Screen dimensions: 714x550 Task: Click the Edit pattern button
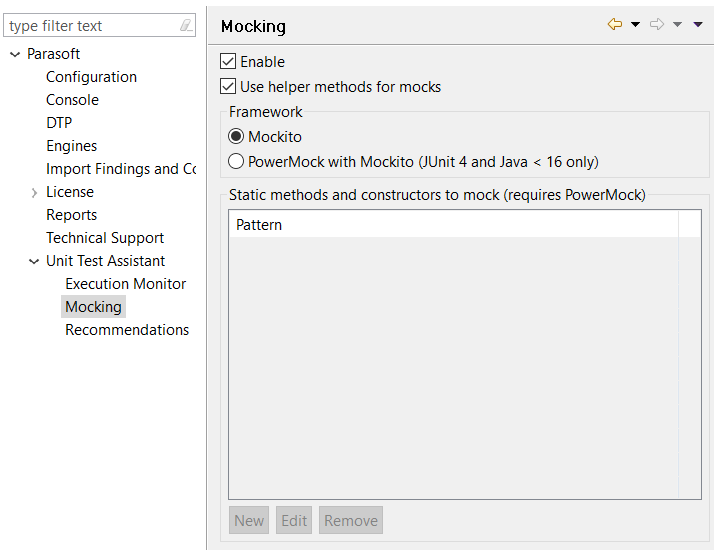tap(294, 520)
